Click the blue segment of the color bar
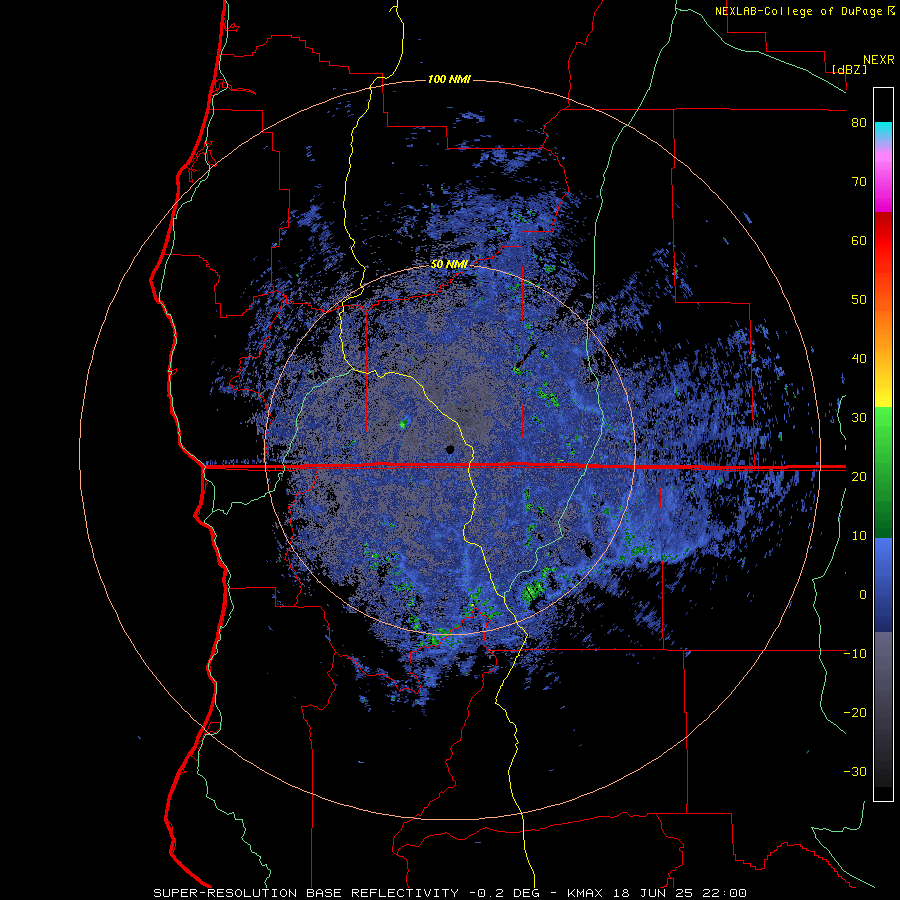Viewport: 900px width, 900px height. [x=883, y=585]
